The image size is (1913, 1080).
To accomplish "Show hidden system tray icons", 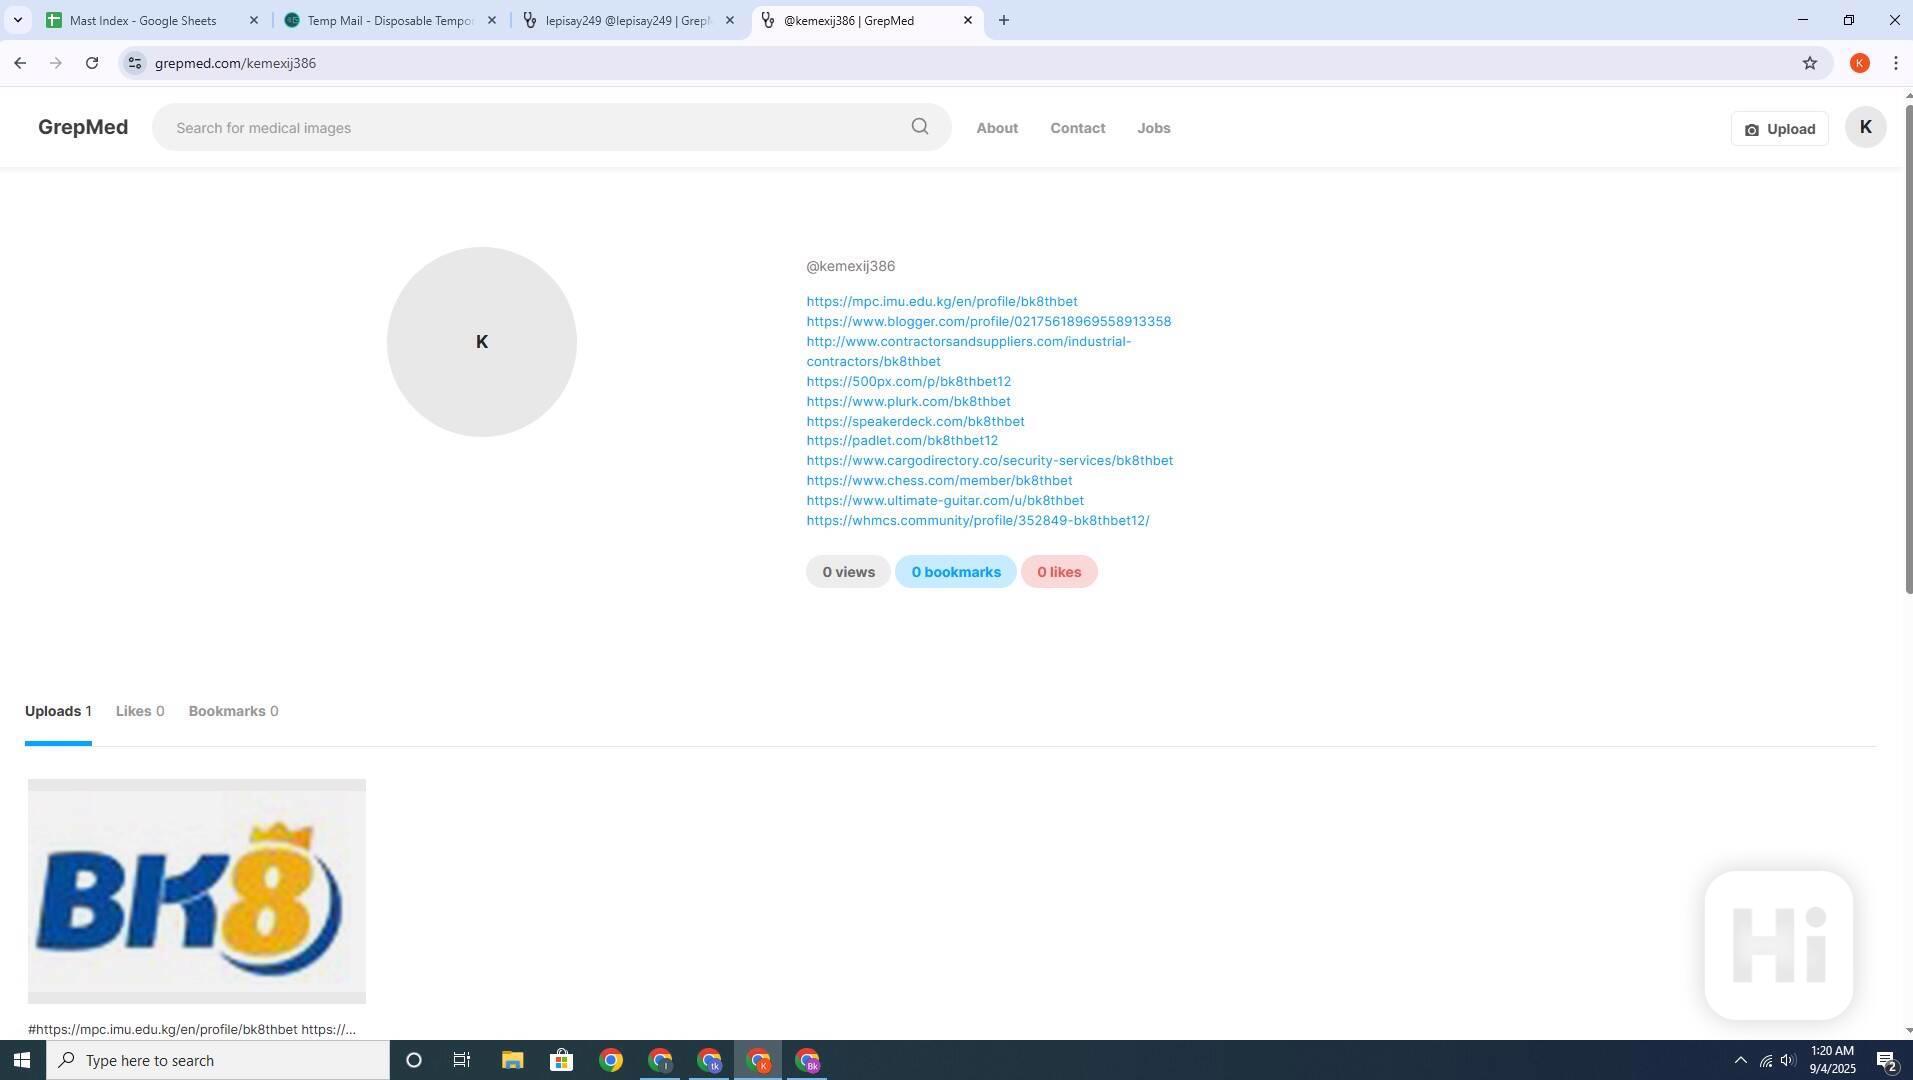I will coord(1740,1060).
